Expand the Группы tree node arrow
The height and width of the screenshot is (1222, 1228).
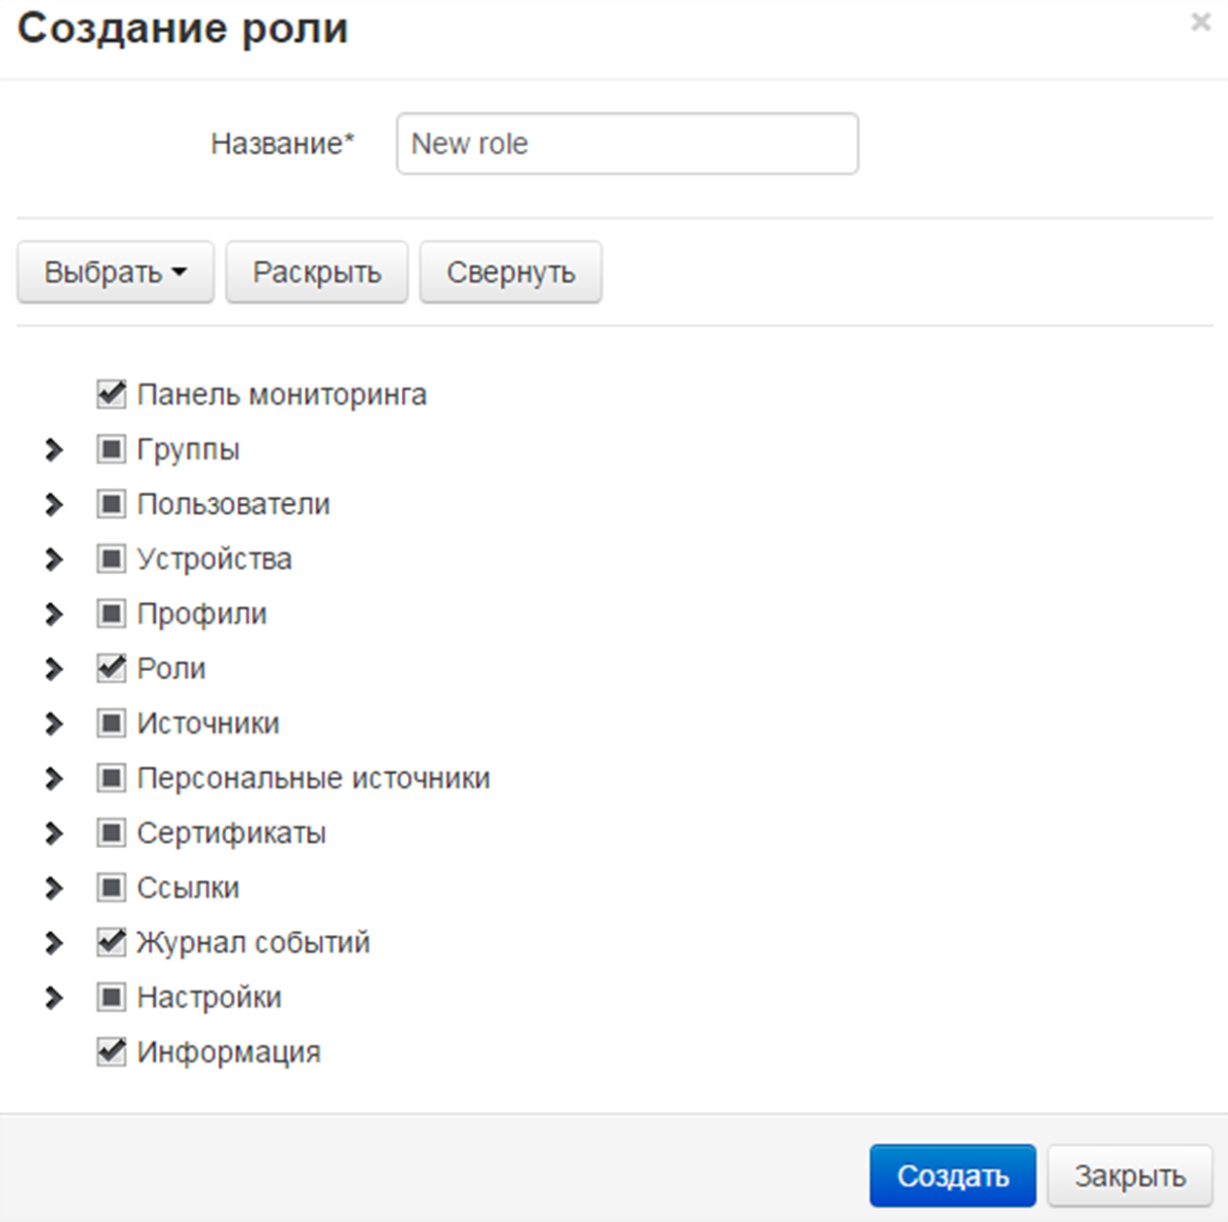54,450
